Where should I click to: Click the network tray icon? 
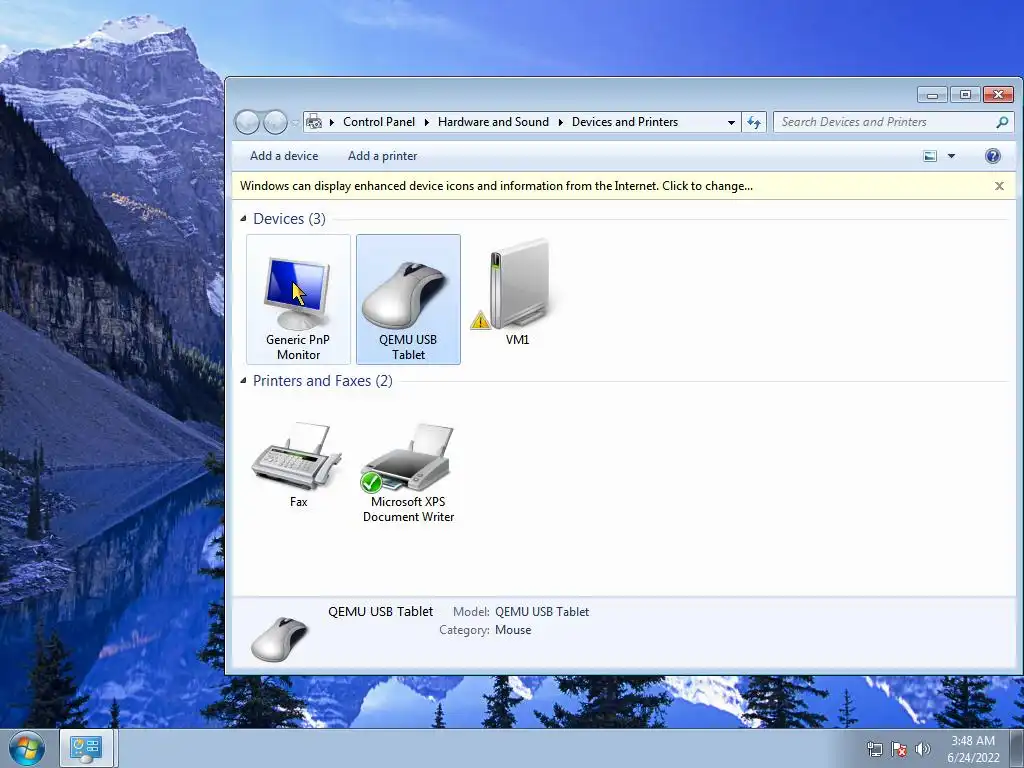[x=874, y=749]
